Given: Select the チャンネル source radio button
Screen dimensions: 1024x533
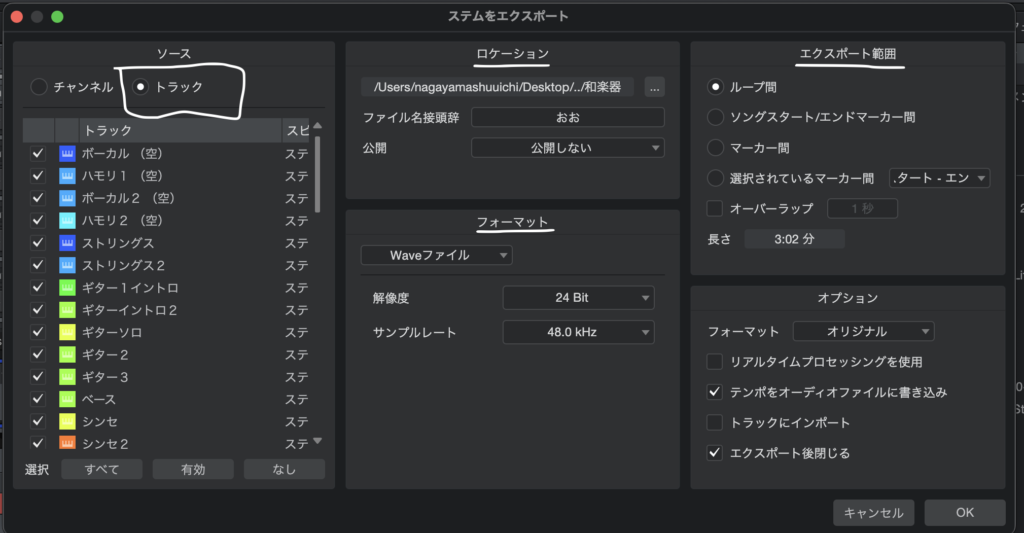Looking at the screenshot, I should pos(39,87).
